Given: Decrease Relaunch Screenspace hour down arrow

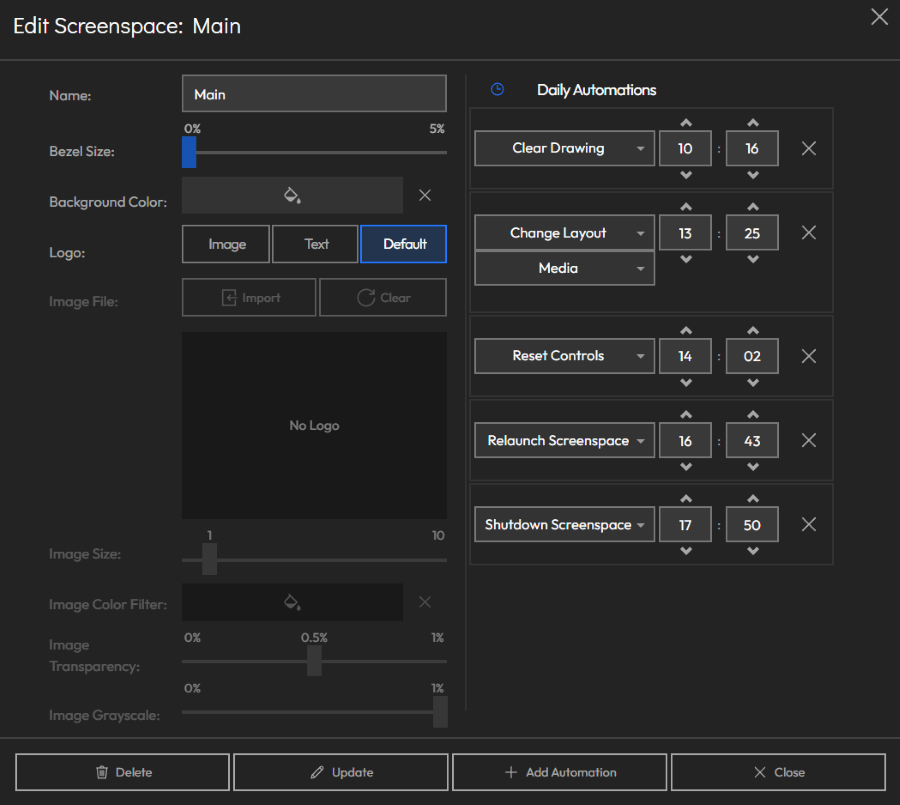Looking at the screenshot, I should (686, 467).
